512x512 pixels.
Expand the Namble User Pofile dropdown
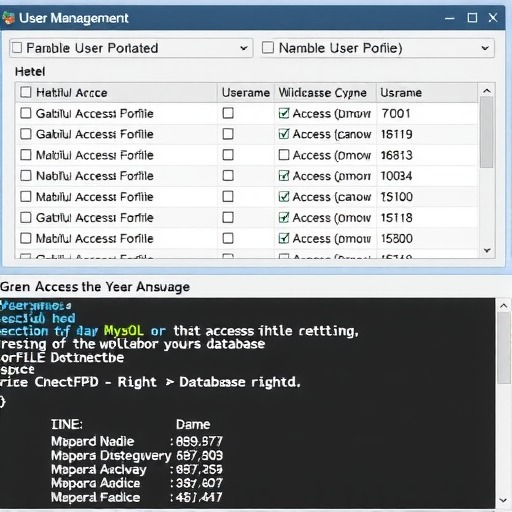click(485, 48)
